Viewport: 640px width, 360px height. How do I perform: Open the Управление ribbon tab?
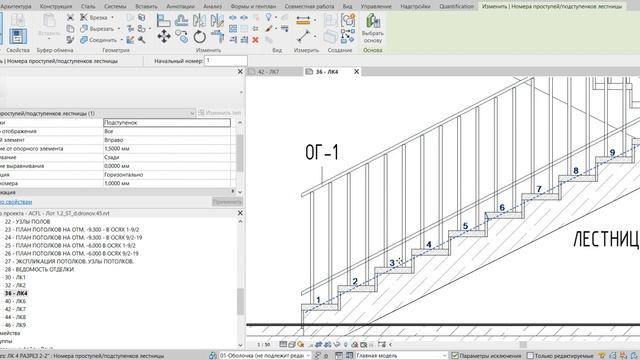376,6
